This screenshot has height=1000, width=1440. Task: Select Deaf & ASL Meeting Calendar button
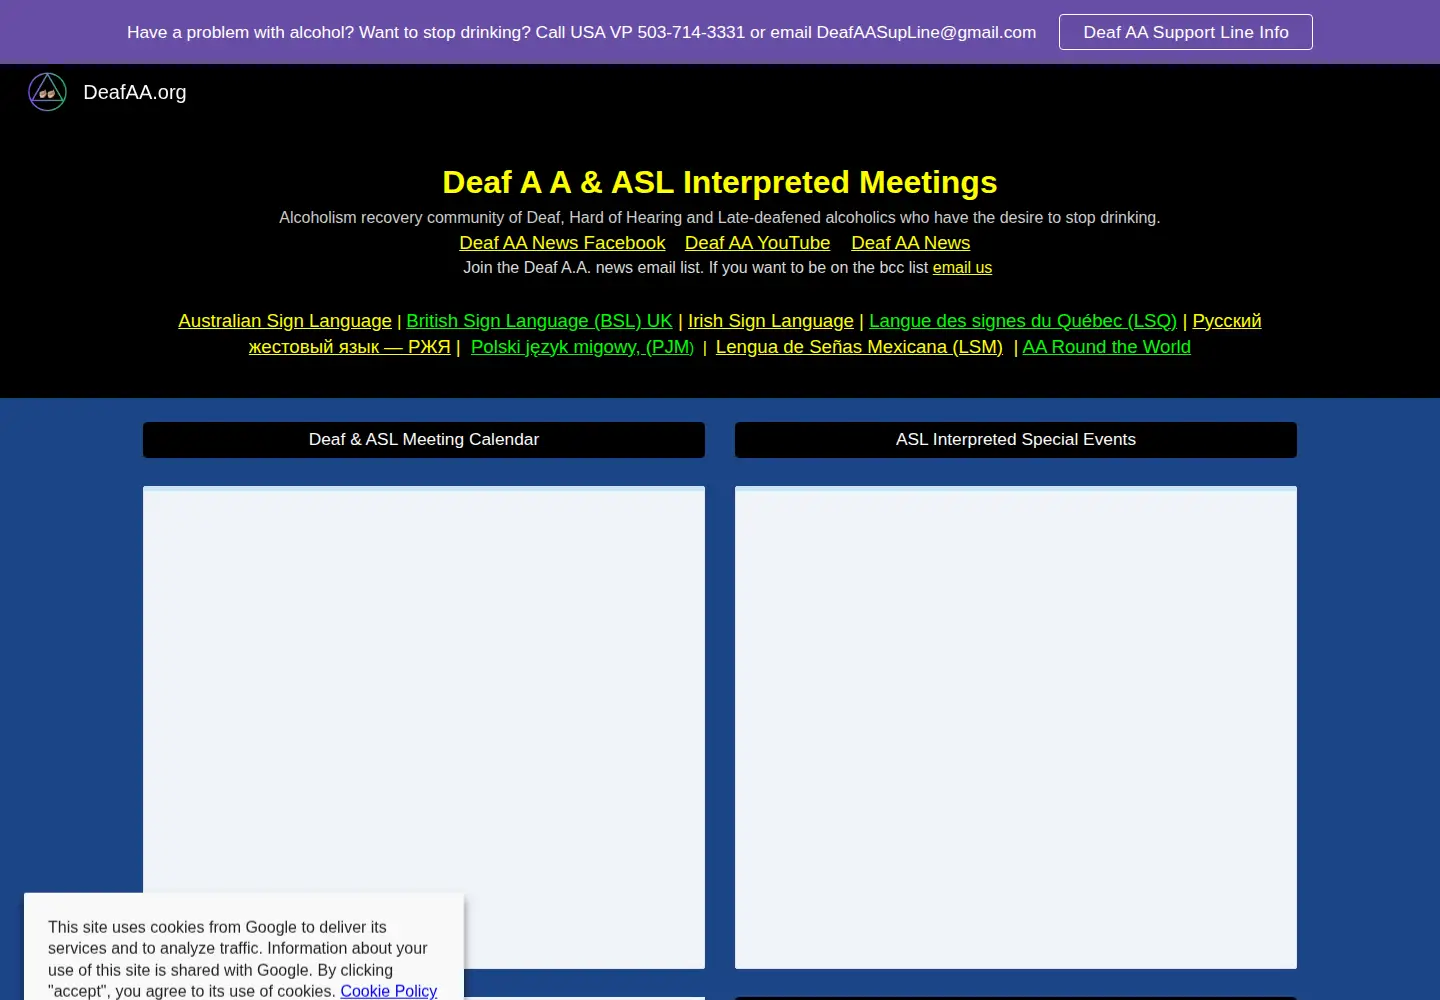(424, 440)
